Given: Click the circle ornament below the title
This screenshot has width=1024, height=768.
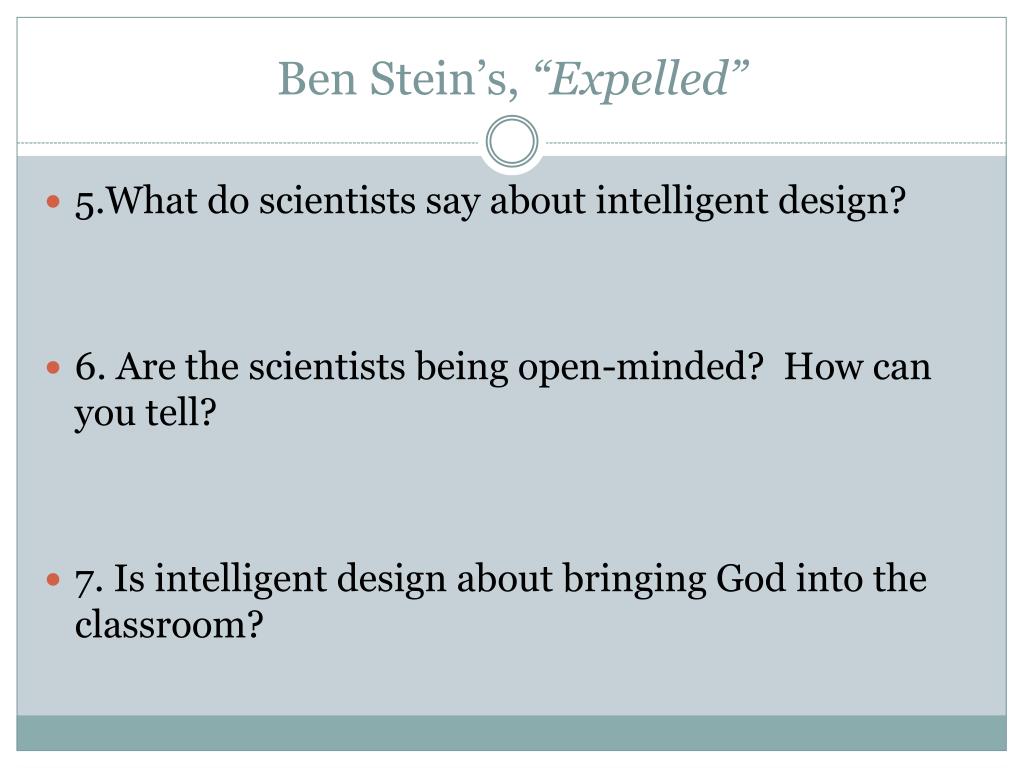Looking at the screenshot, I should point(512,142).
